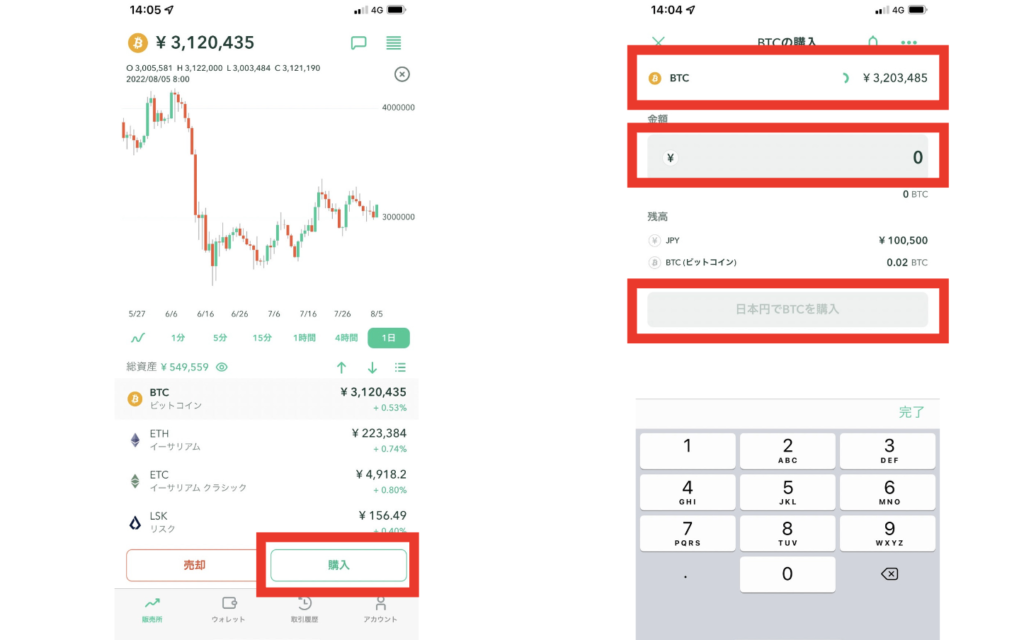The image size is (1024, 640).
Task: Open the coin list view icon
Action: pos(401,367)
